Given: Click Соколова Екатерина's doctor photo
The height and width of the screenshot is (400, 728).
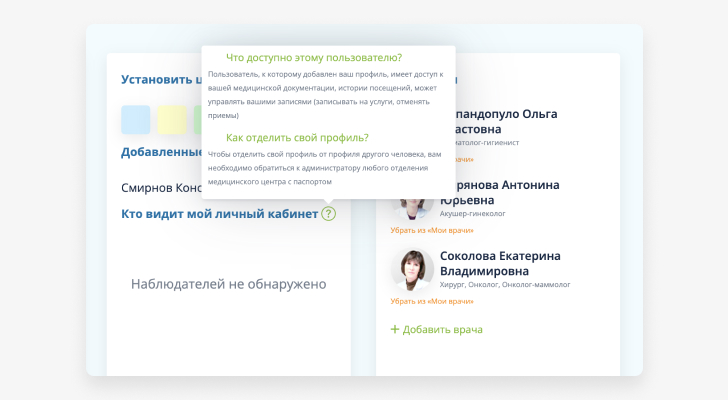Looking at the screenshot, I should tap(411, 270).
